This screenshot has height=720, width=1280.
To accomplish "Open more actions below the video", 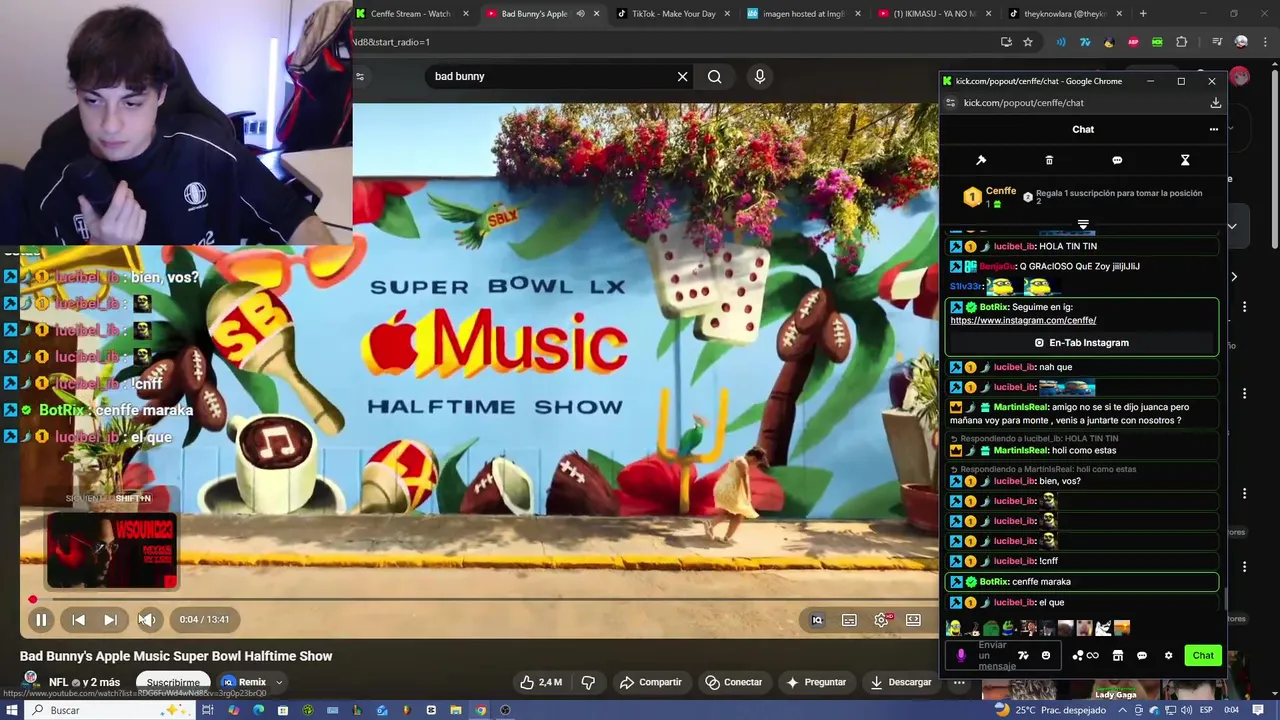I will pyautogui.click(x=959, y=682).
